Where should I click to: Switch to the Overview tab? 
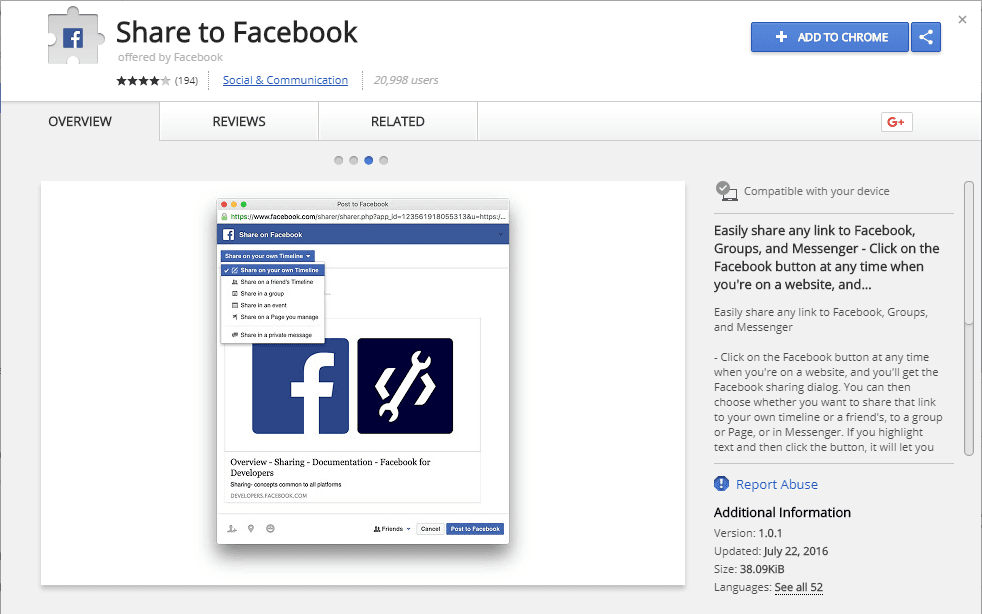(80, 122)
